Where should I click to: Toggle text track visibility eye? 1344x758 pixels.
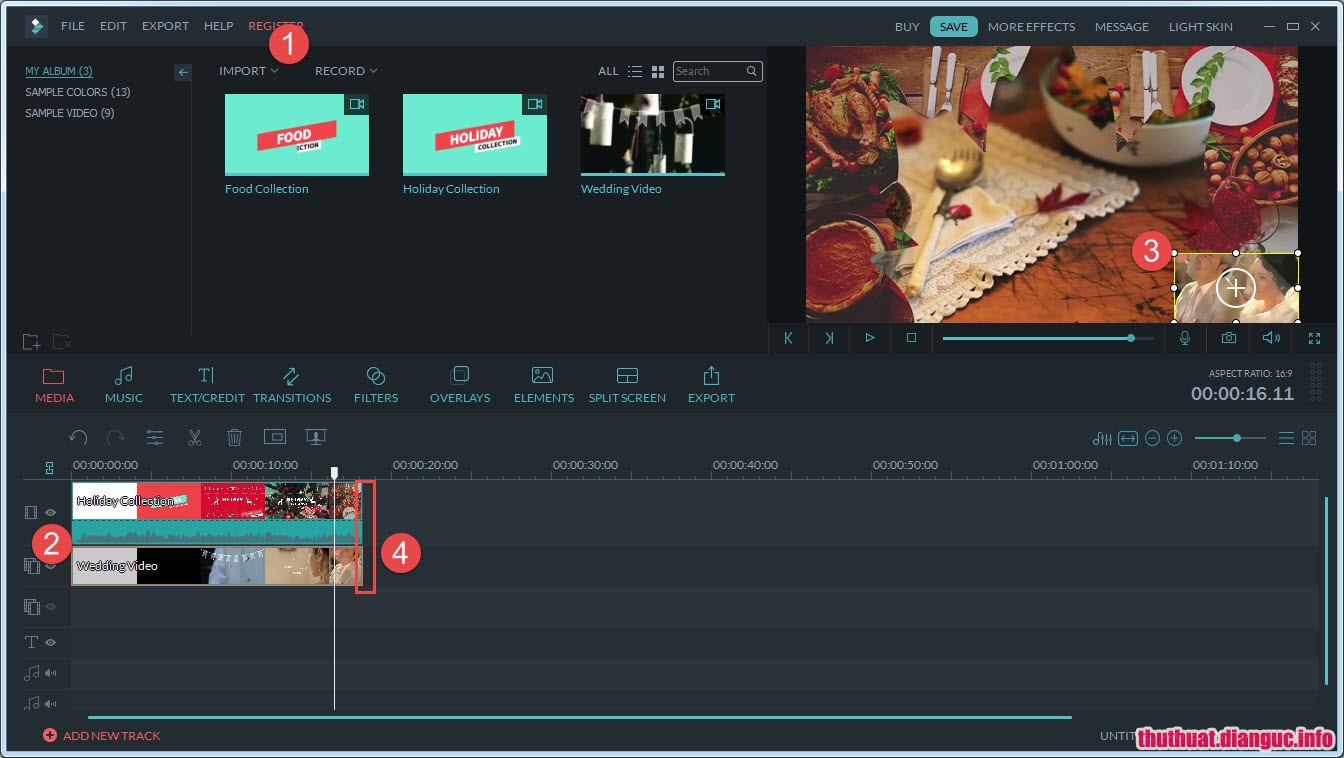point(51,642)
